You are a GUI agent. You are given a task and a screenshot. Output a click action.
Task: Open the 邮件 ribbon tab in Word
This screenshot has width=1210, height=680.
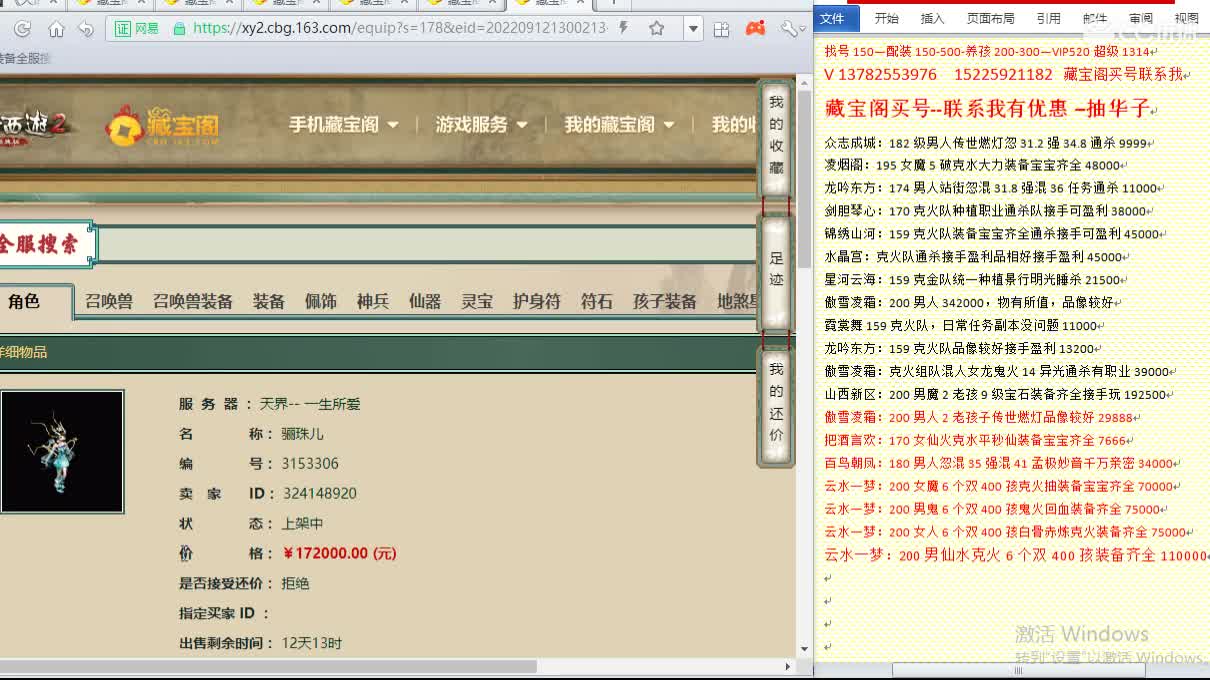[1095, 18]
